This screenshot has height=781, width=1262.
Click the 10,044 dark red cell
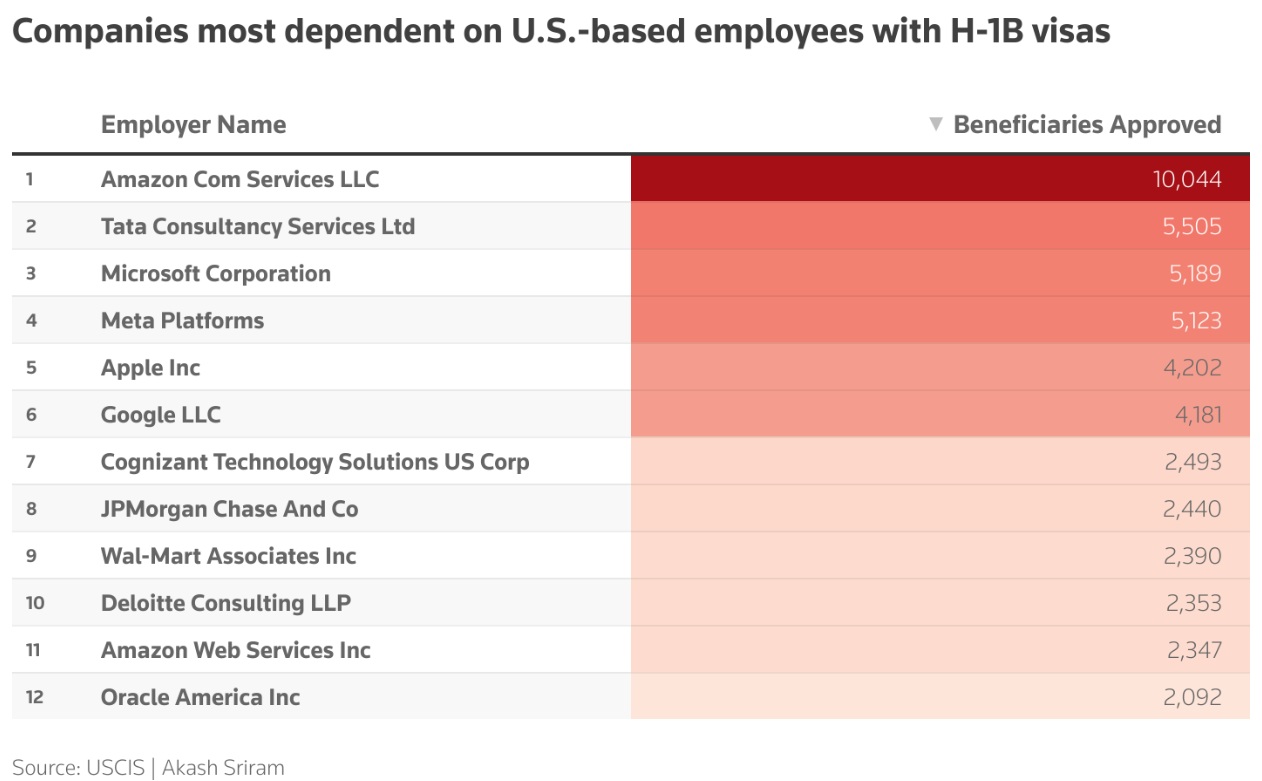[940, 179]
